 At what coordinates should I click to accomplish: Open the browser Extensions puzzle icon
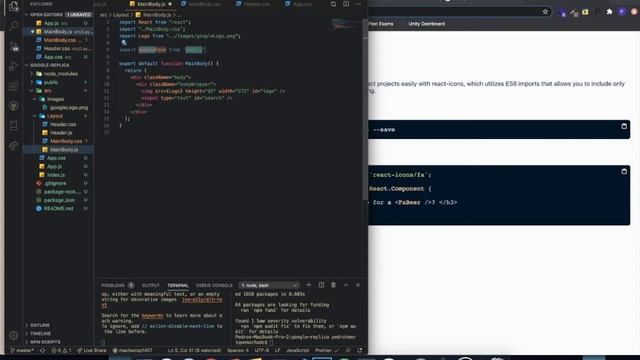609,12
